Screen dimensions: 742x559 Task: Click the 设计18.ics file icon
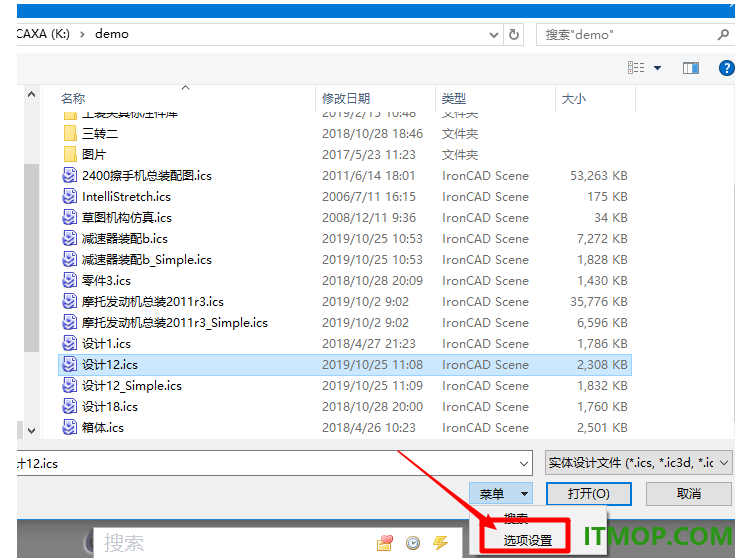(70, 406)
